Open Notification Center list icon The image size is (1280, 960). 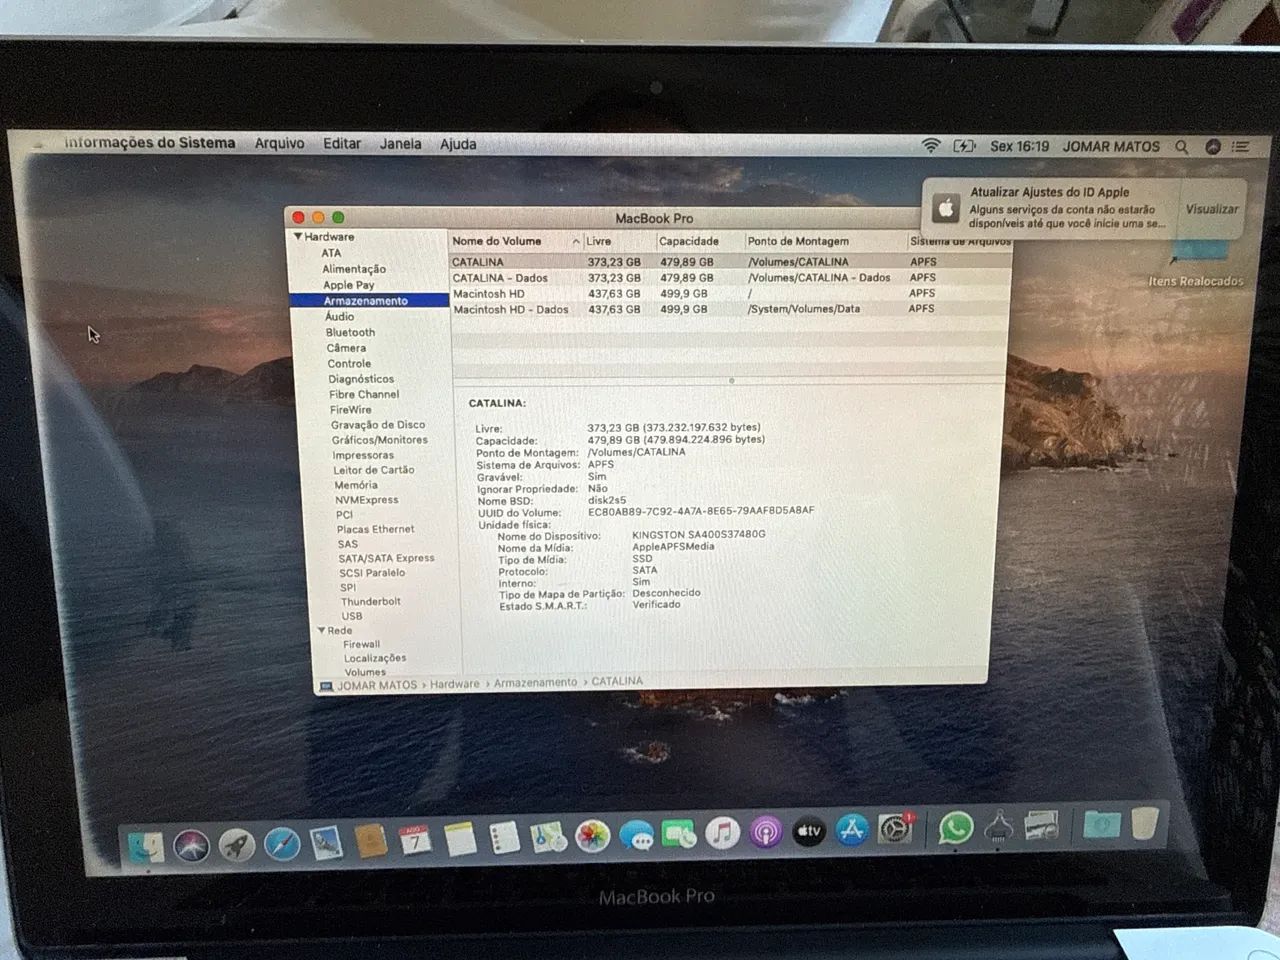tap(1241, 147)
